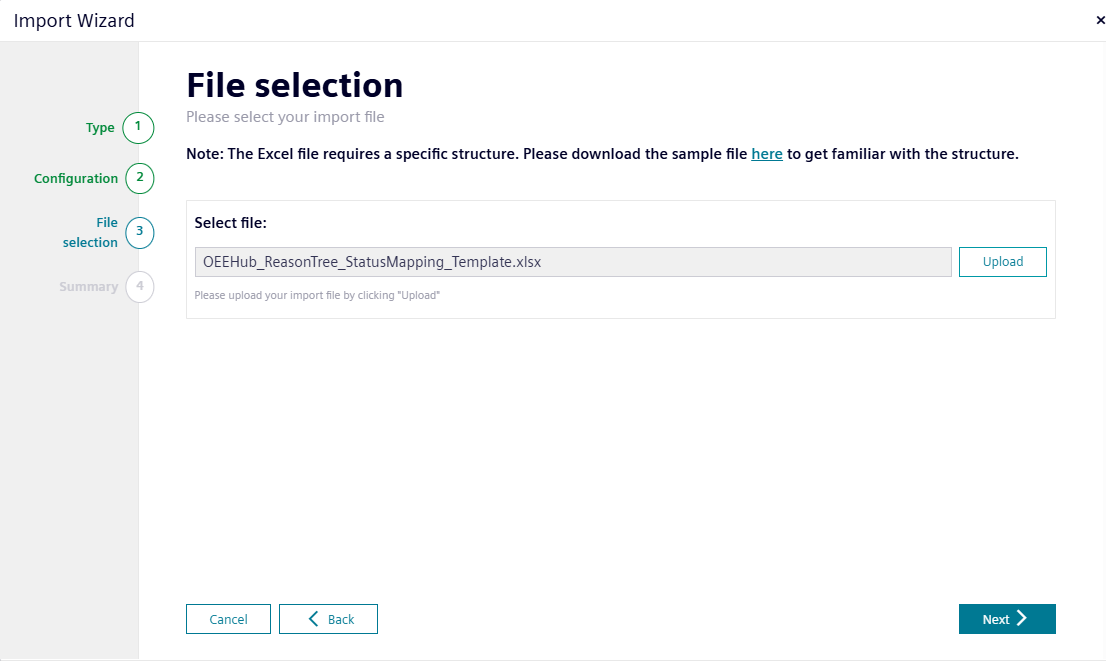Cancel the import wizard
This screenshot has width=1106, height=661.
(x=228, y=619)
